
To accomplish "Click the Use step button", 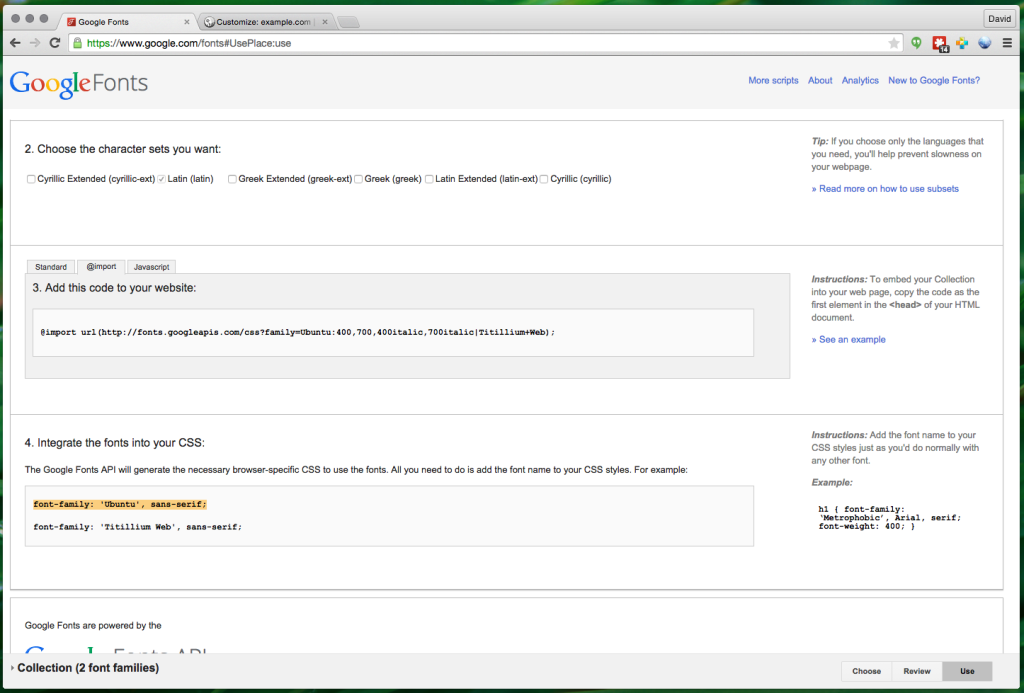I will 967,671.
